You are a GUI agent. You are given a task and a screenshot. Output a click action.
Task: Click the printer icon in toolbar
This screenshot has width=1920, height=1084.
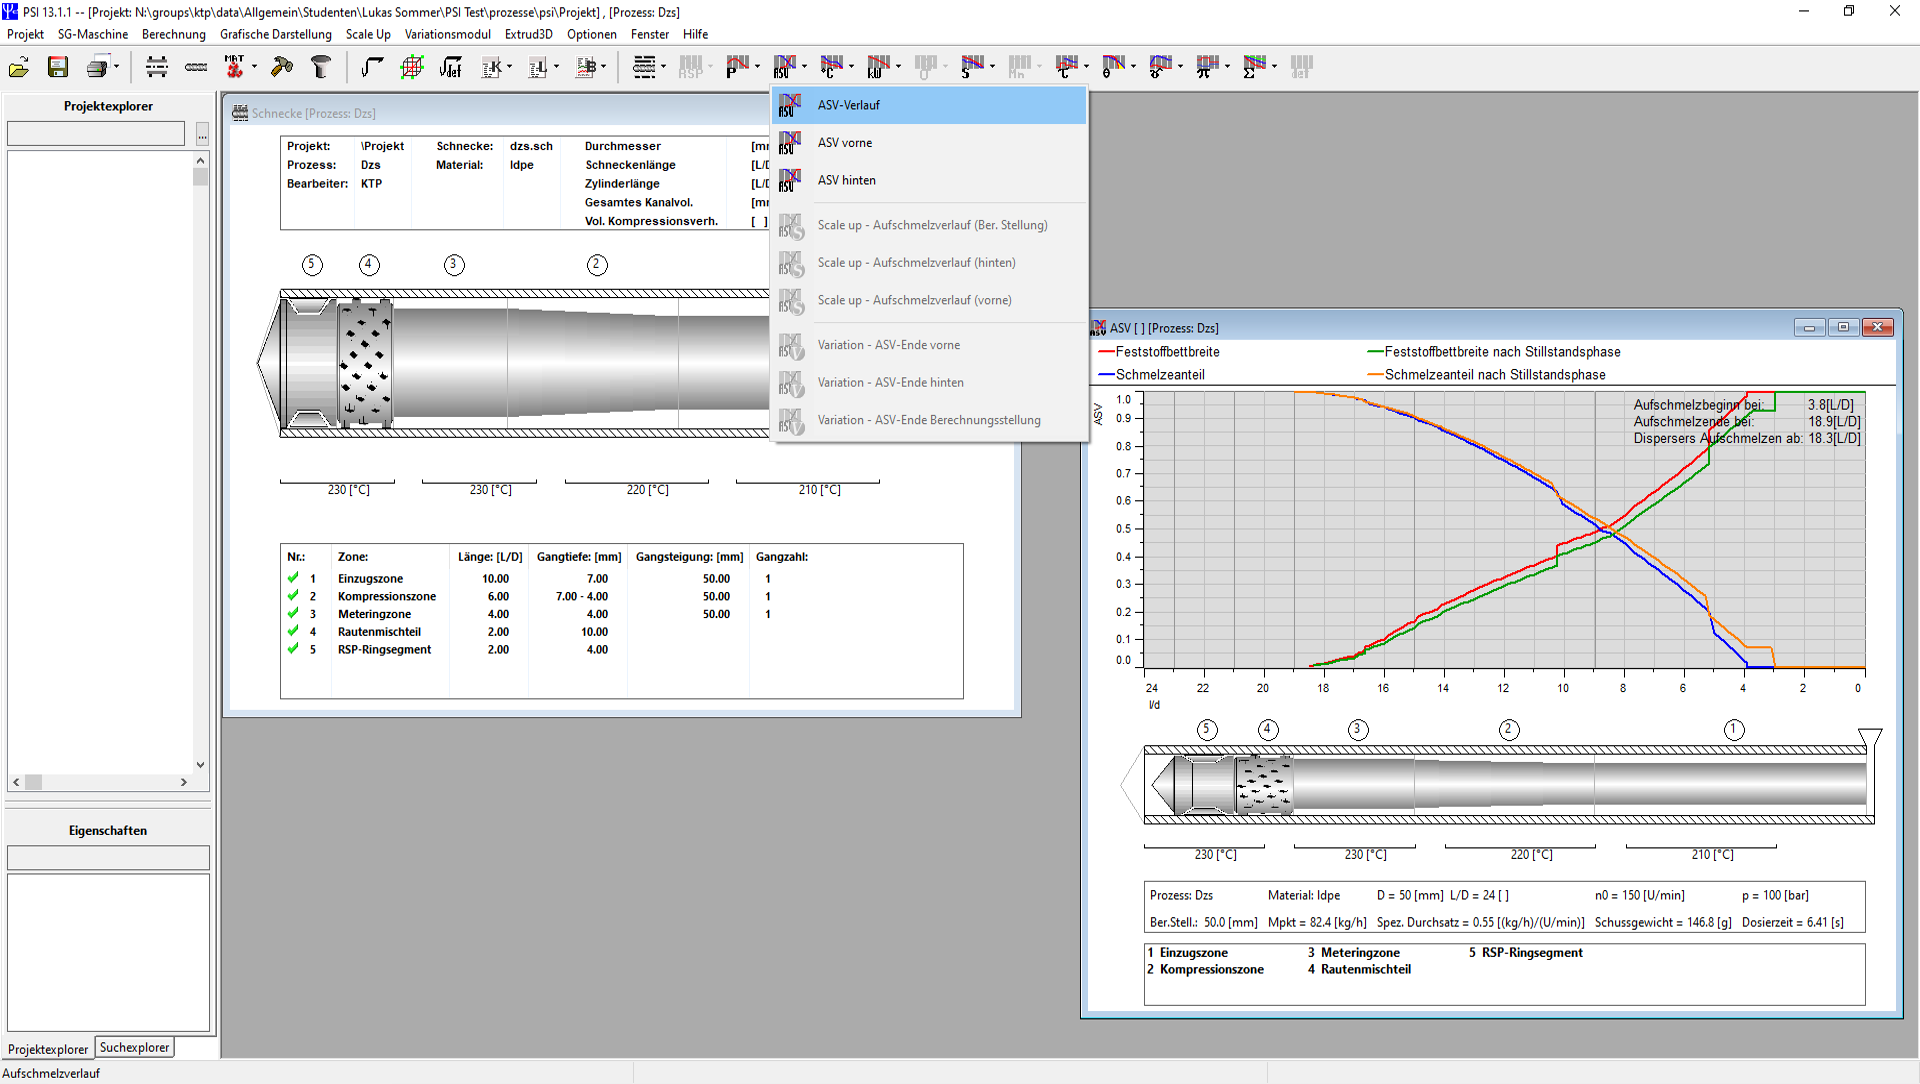pos(97,67)
